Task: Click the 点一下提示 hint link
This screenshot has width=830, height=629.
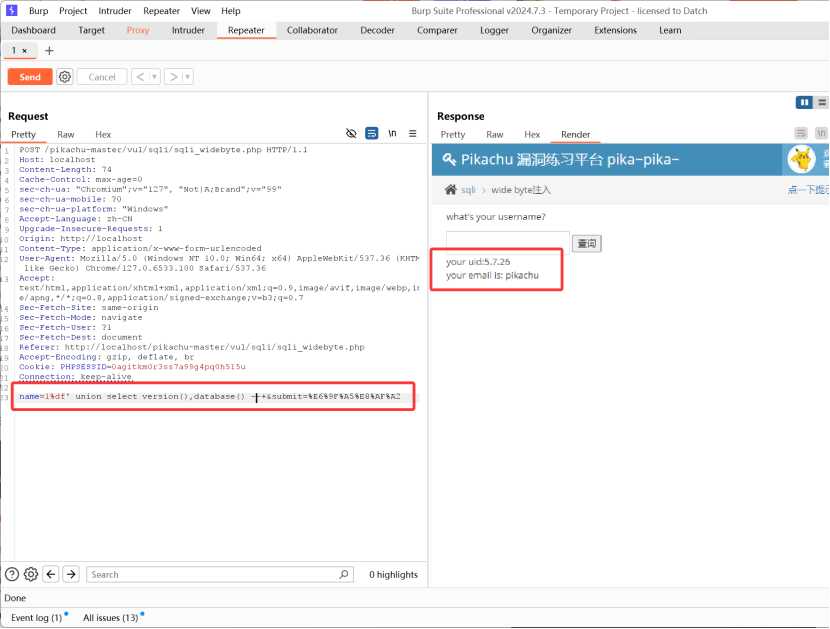Action: tap(808, 190)
